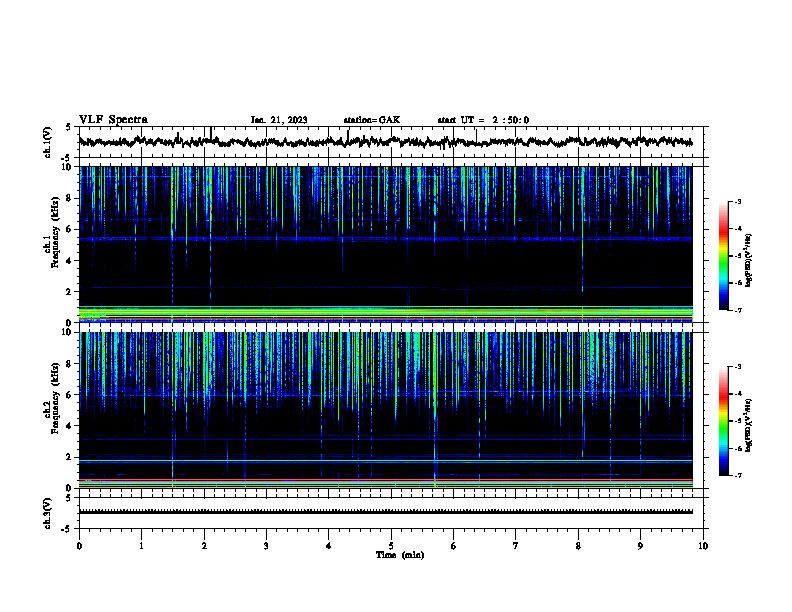The width and height of the screenshot is (792, 612).
Task: Click the ch.1(V) axis label
Action: 48,142
